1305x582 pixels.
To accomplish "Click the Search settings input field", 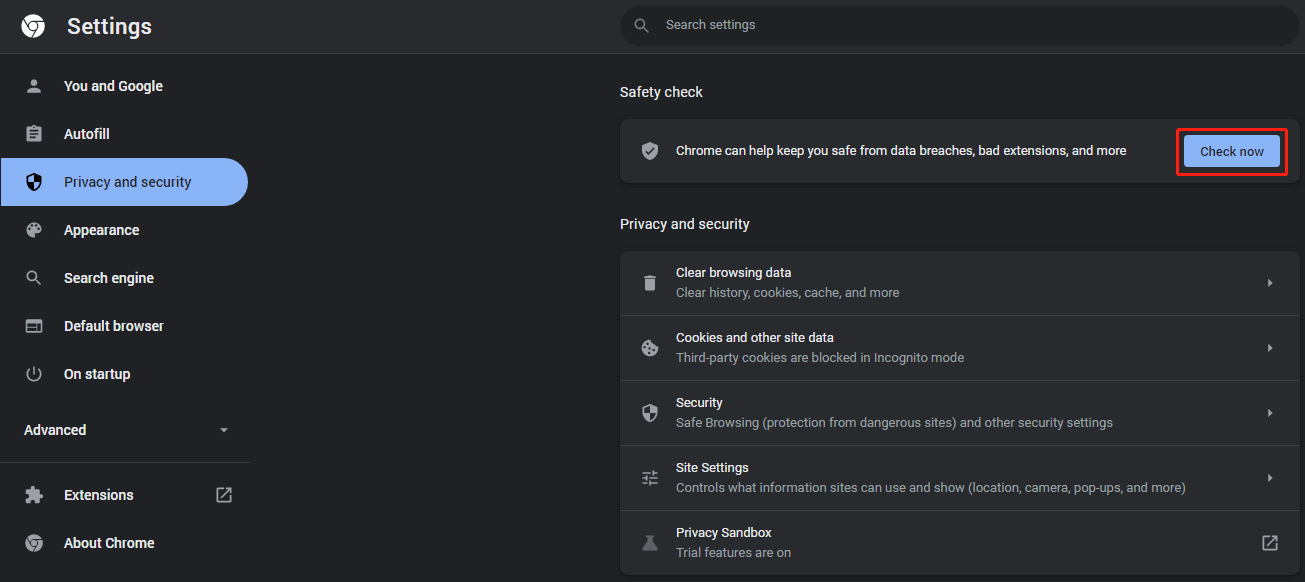I will coord(960,25).
